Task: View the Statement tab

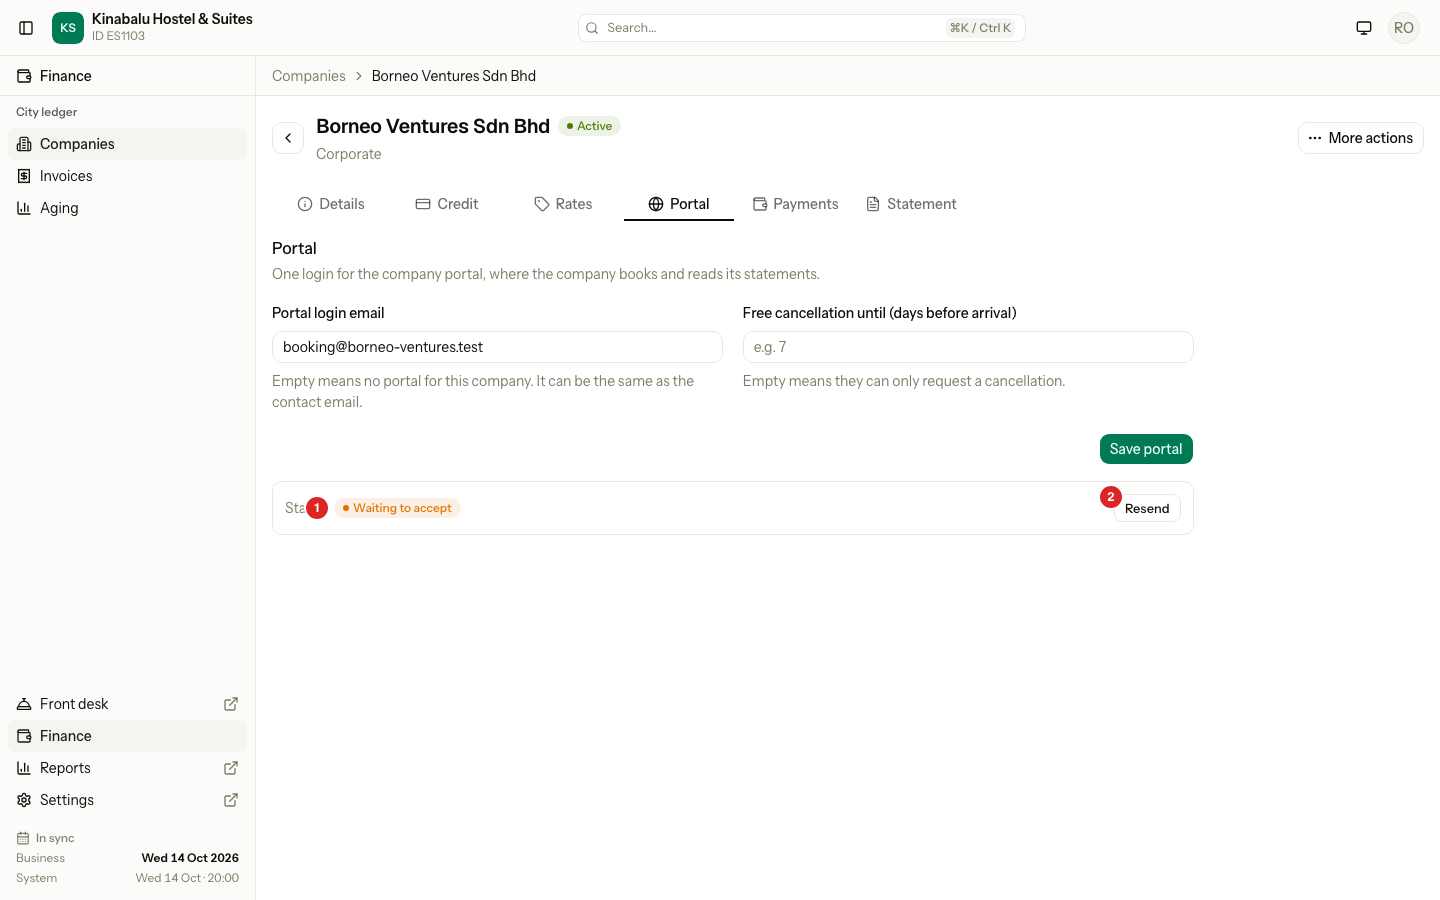Action: click(x=912, y=204)
